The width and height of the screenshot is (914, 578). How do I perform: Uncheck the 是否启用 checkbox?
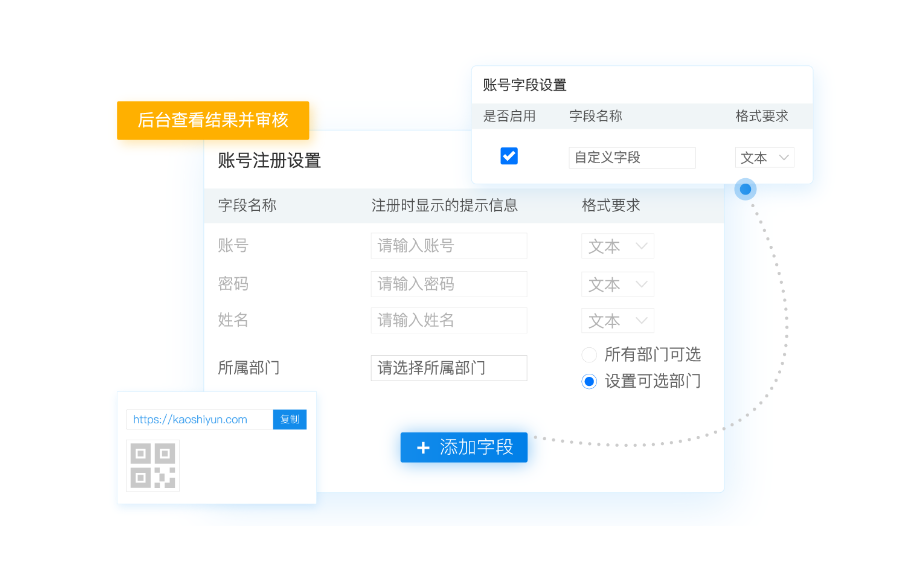(509, 156)
